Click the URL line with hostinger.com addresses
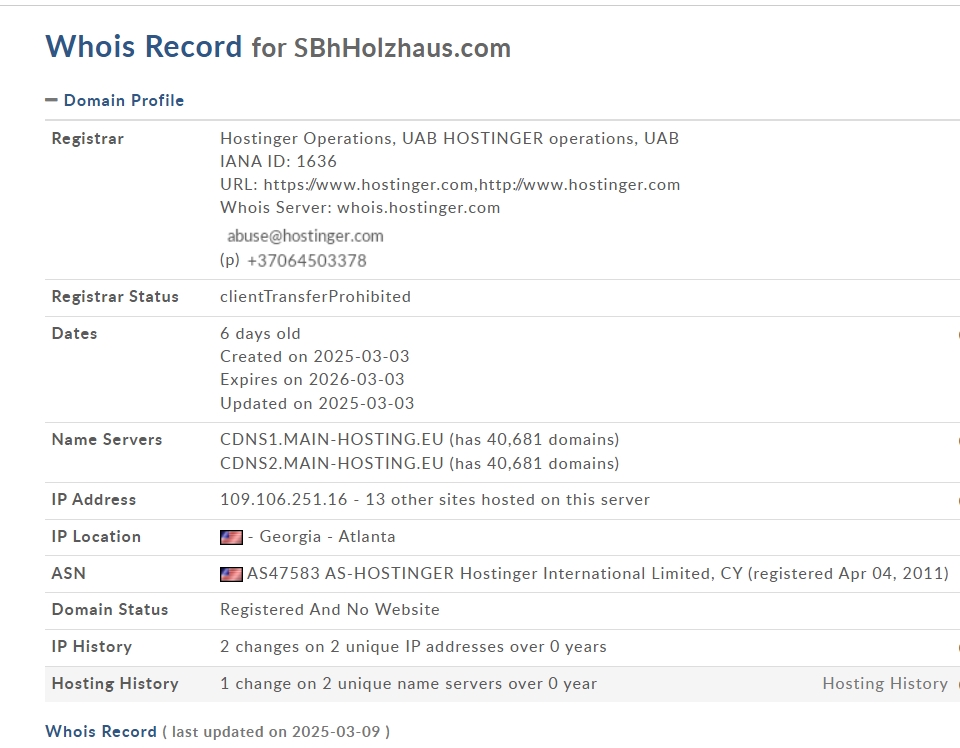The height and width of the screenshot is (748, 960). click(x=450, y=185)
